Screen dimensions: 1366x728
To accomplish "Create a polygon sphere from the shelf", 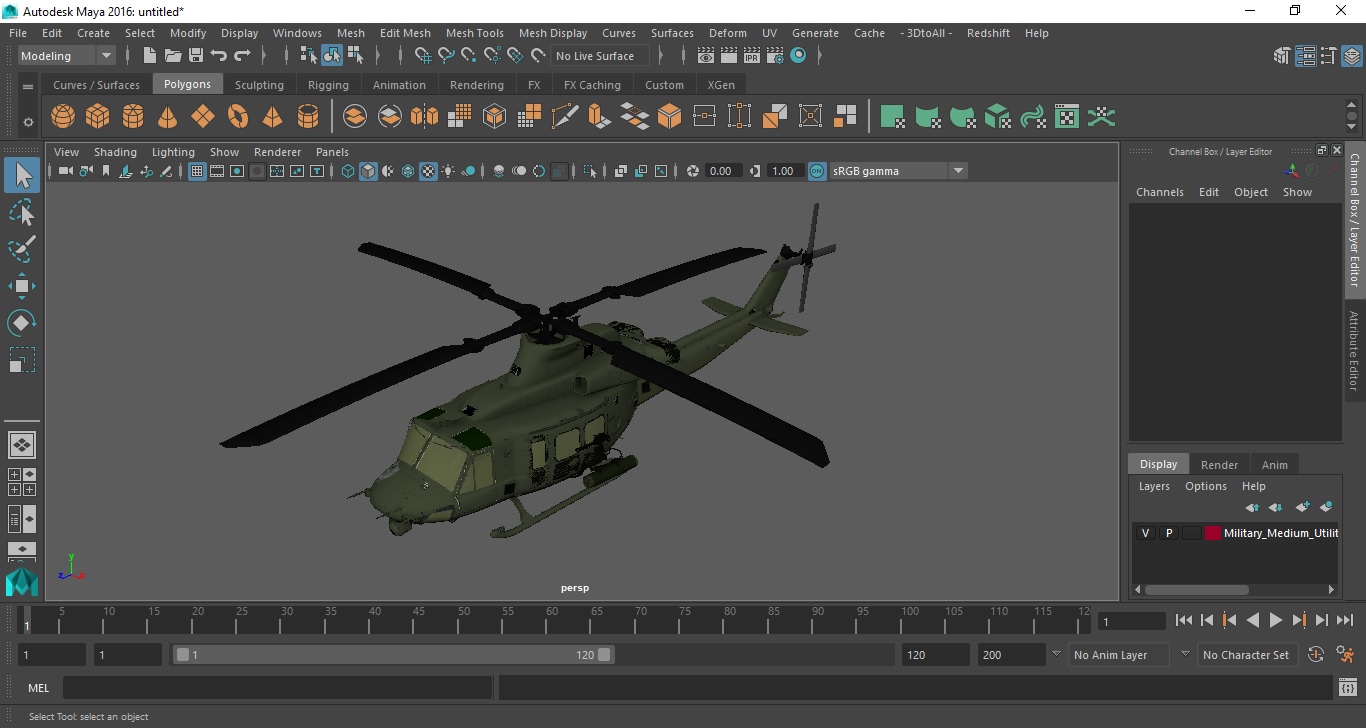I will (63, 117).
